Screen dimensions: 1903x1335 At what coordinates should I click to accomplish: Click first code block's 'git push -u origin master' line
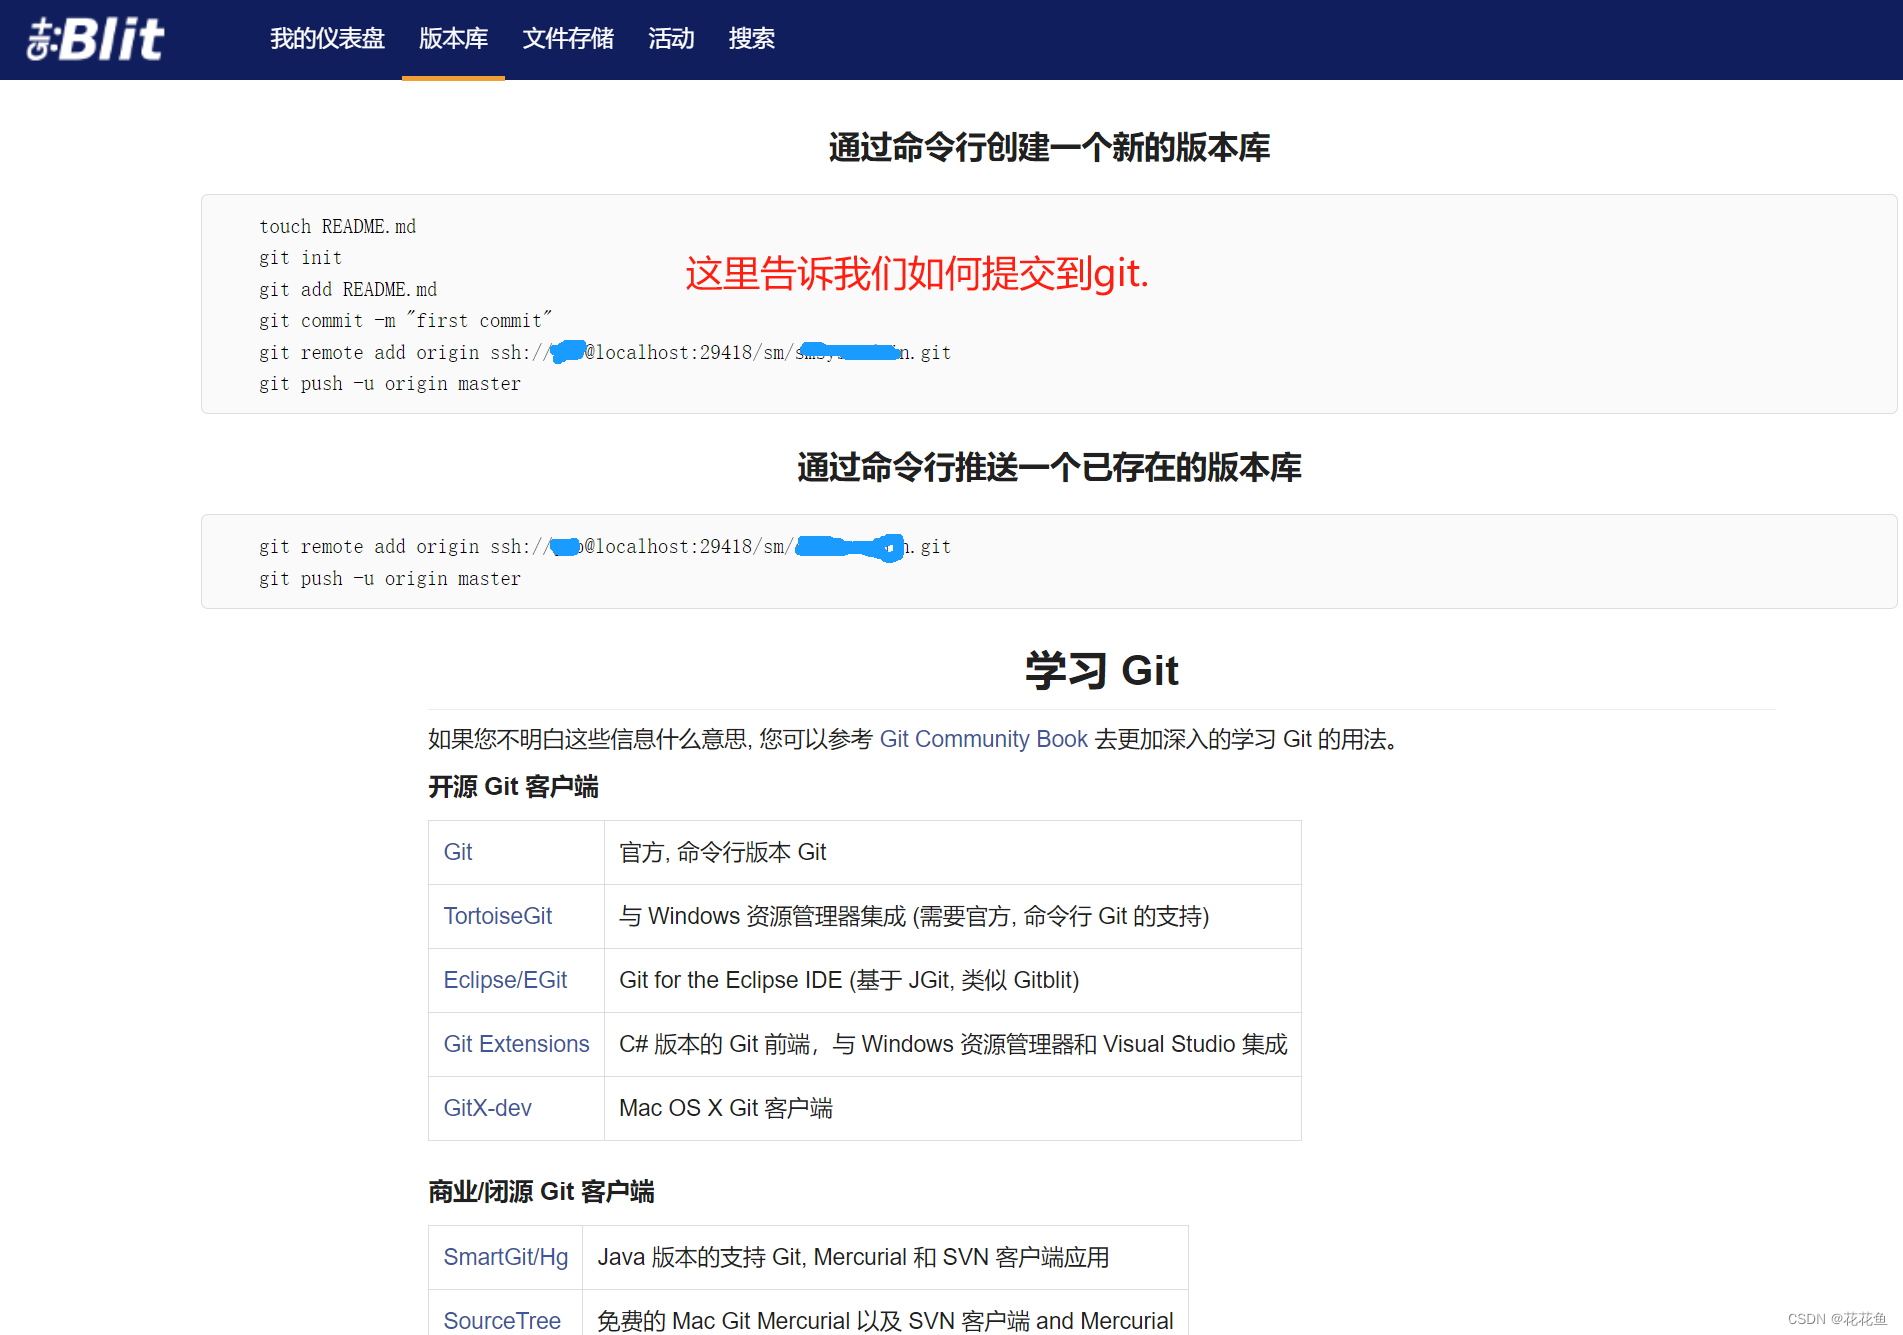pyautogui.click(x=390, y=384)
